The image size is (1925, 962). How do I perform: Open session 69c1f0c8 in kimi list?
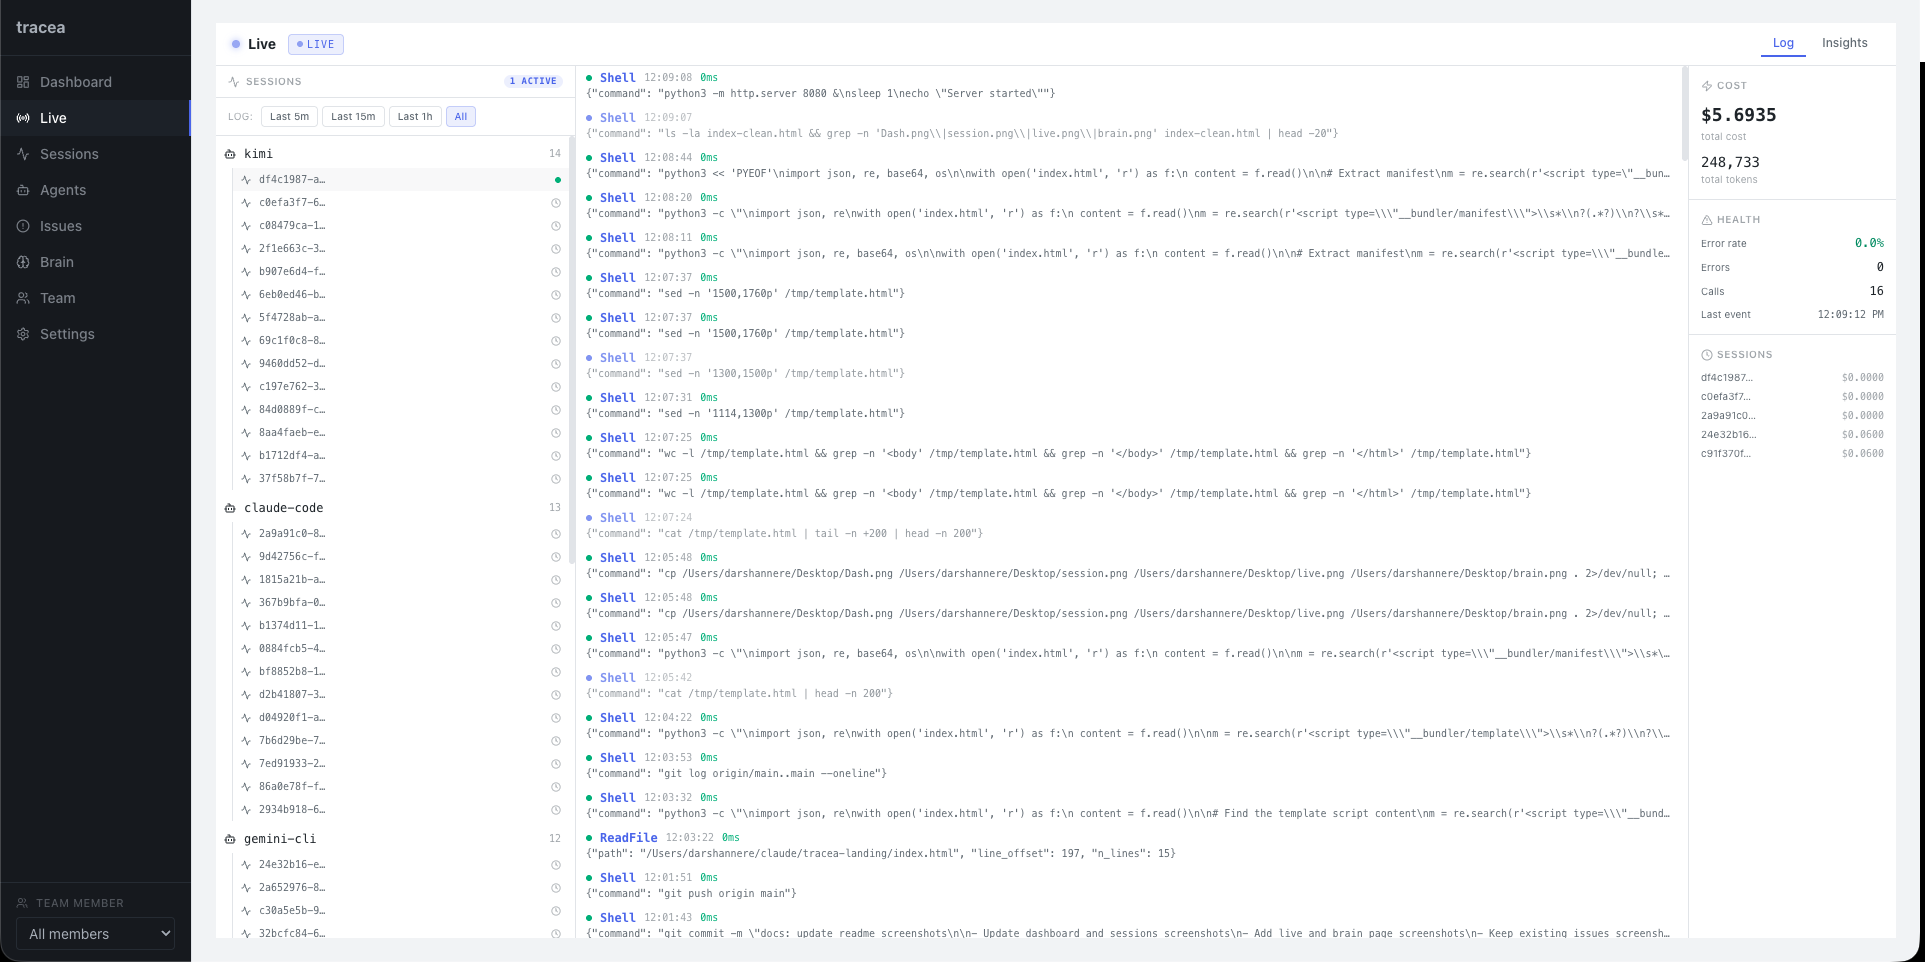tap(401, 341)
